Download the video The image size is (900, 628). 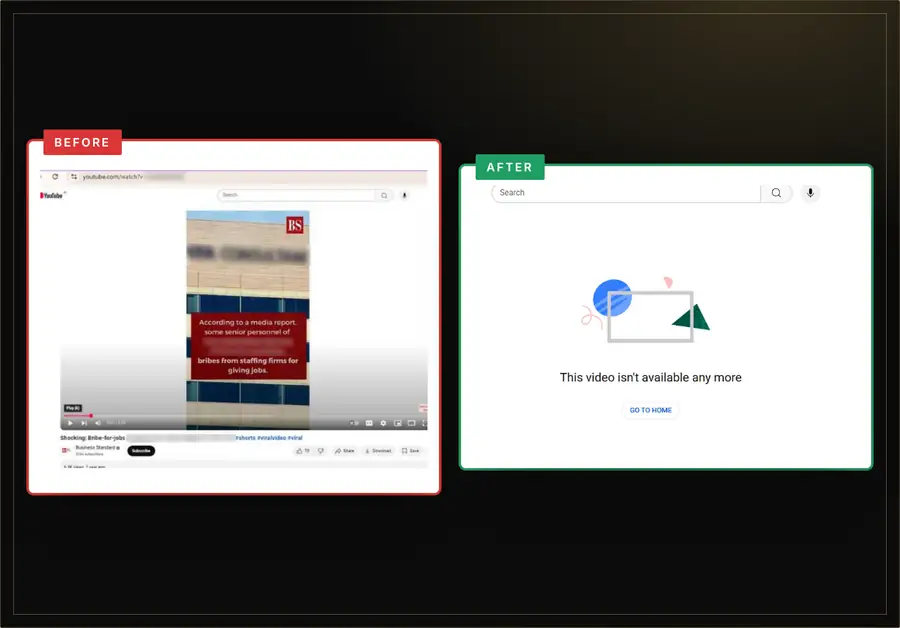coord(378,451)
